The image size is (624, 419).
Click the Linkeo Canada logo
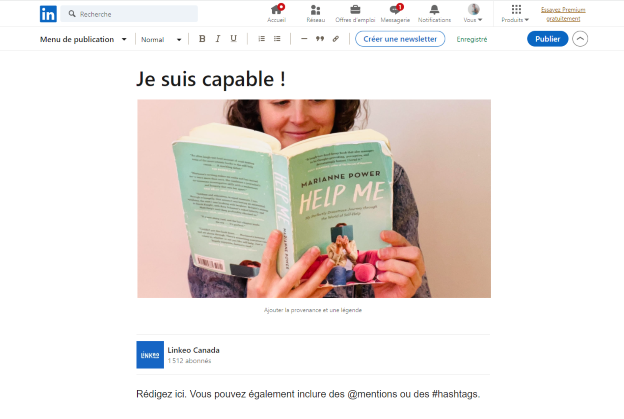click(150, 355)
